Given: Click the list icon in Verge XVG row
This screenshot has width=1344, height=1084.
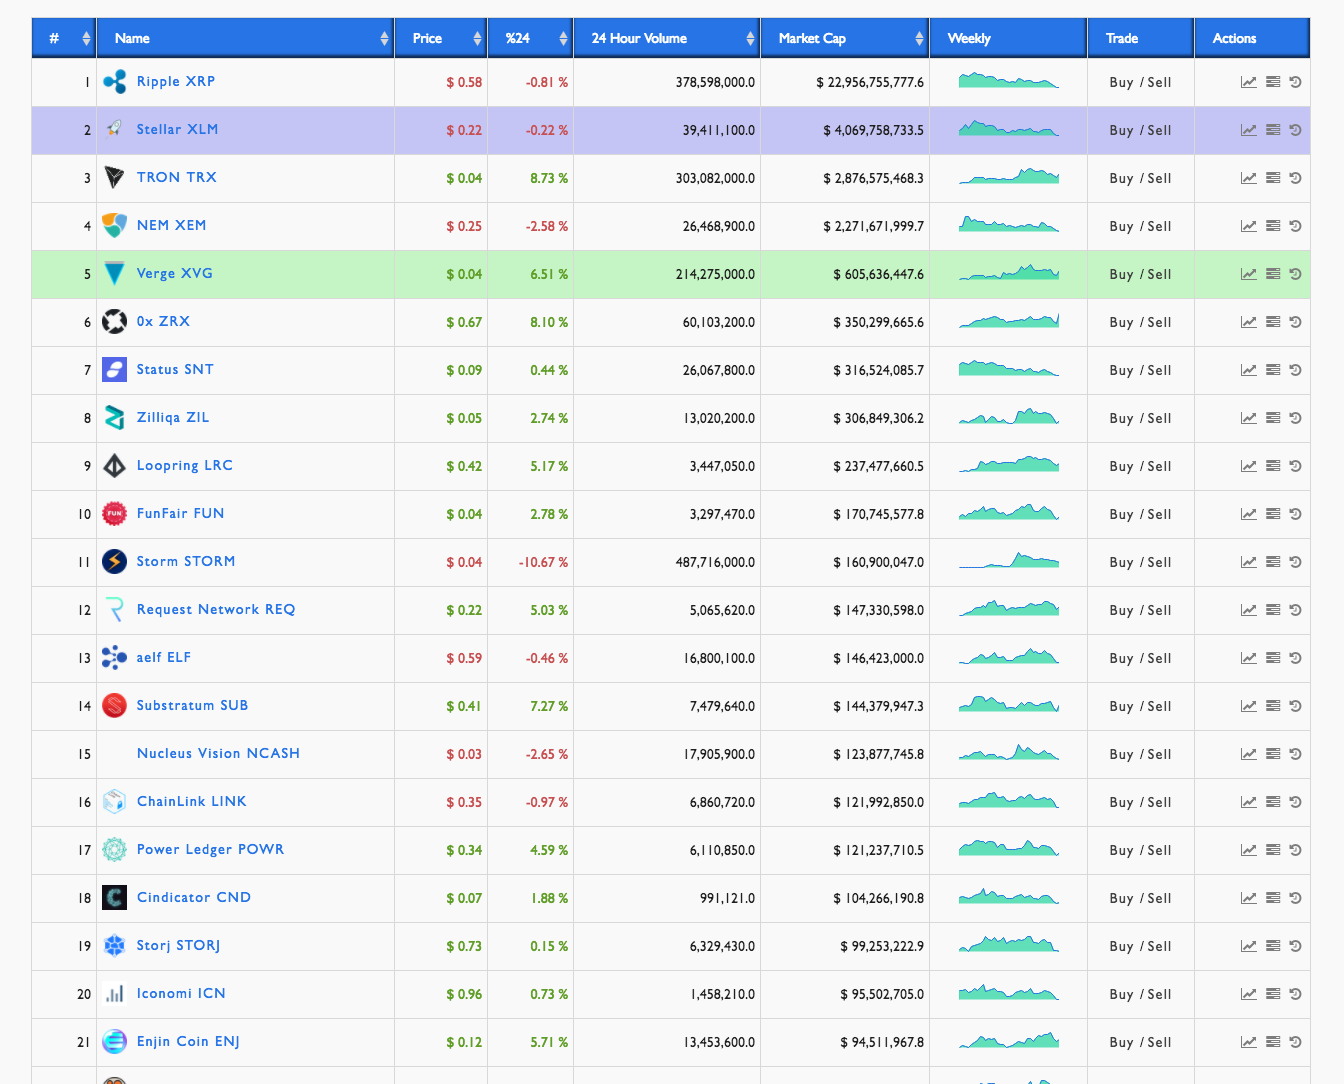Looking at the screenshot, I should coord(1273,274).
